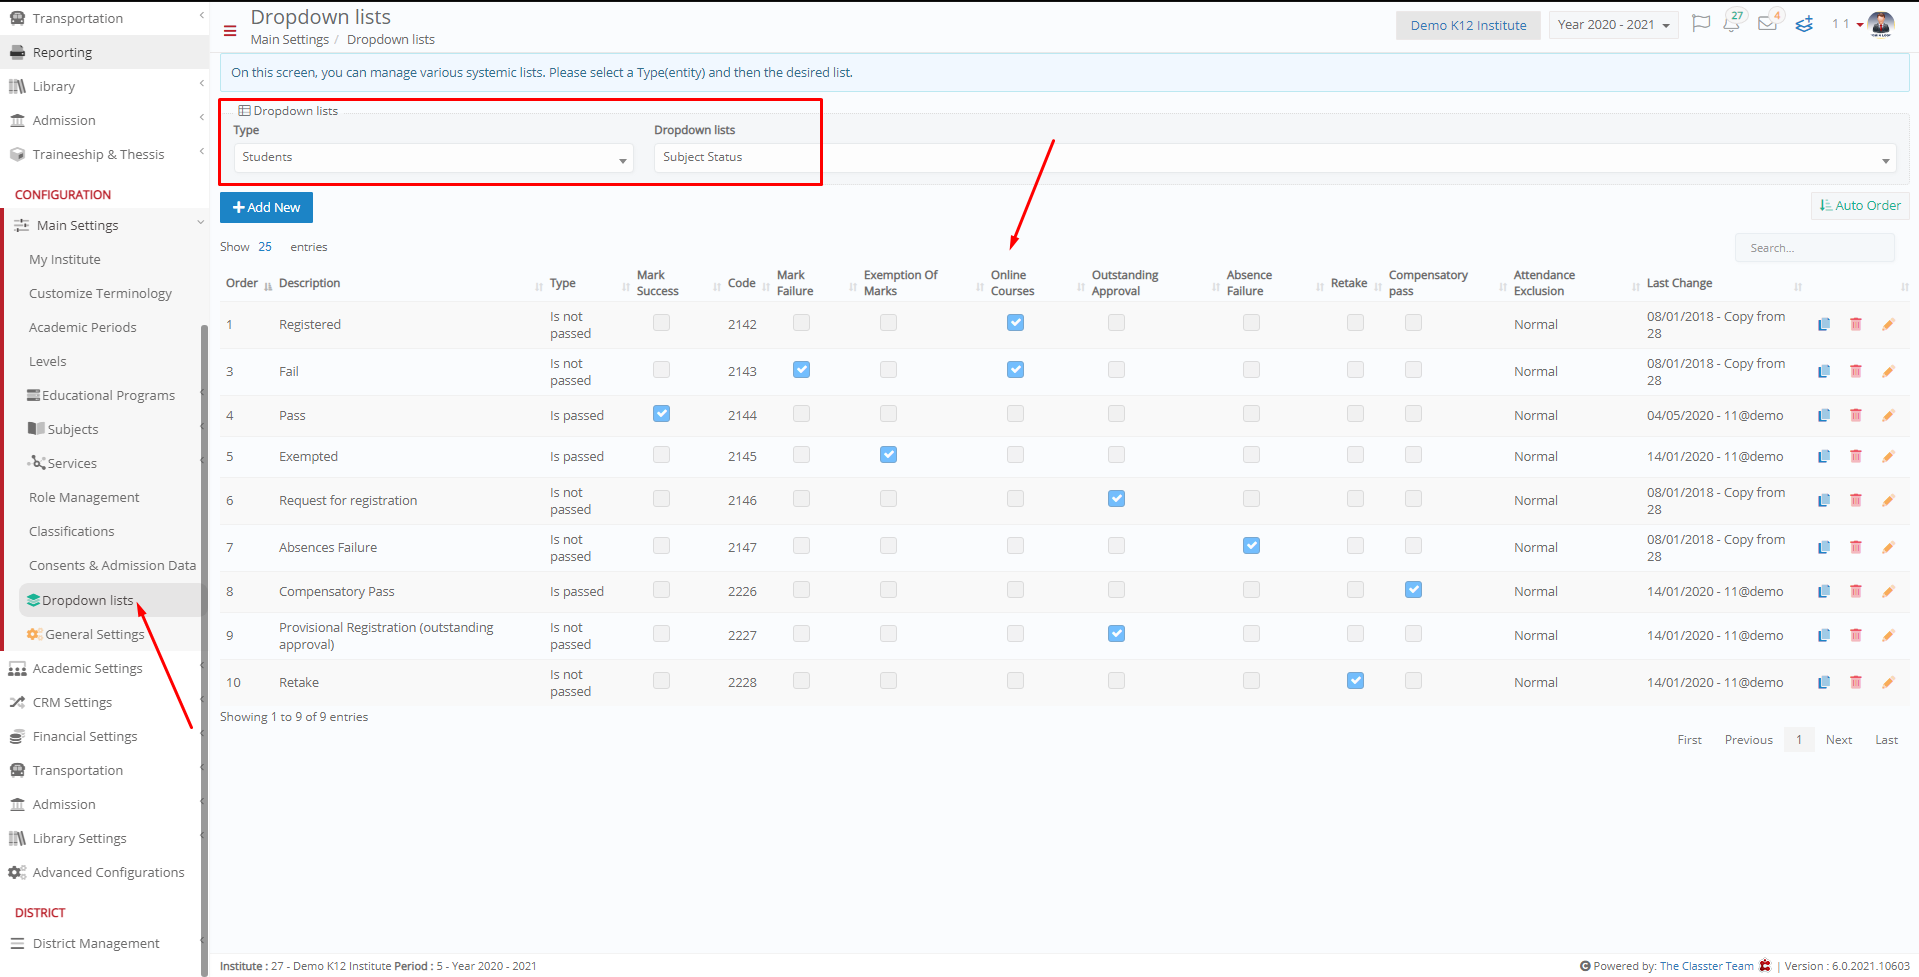Expand Financial Settings in sidebar

click(x=104, y=736)
